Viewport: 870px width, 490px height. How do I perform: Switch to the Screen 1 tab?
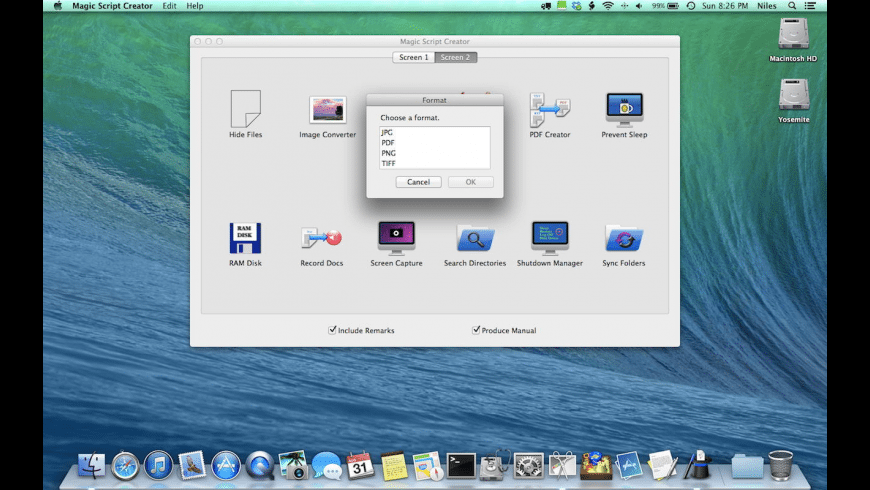click(x=413, y=57)
